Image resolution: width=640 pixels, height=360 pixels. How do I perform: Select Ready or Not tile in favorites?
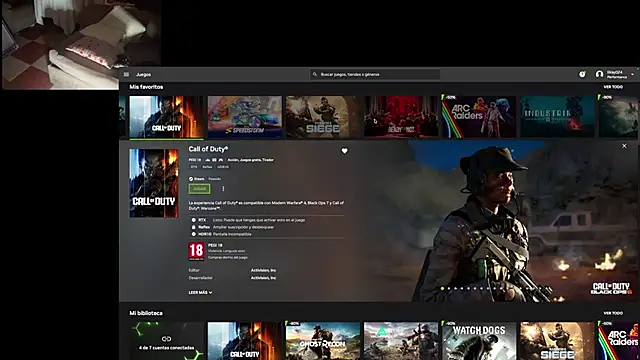tap(401, 117)
